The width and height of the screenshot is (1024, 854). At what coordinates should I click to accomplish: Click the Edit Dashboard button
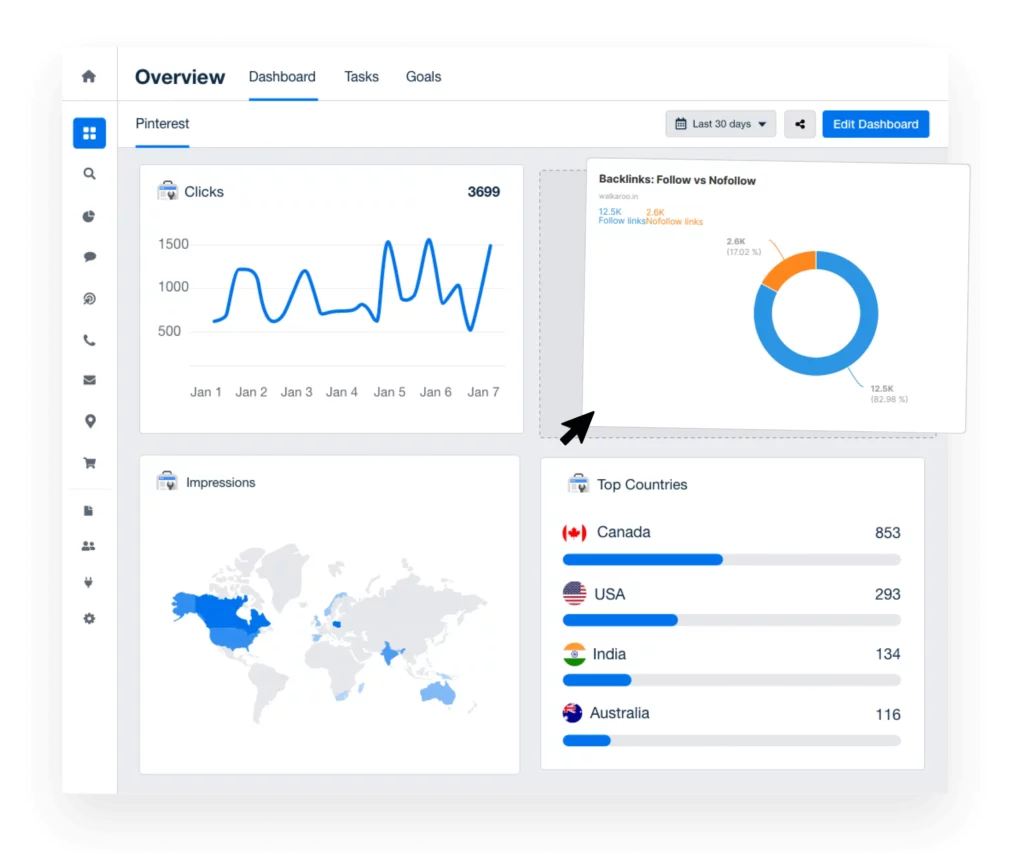(x=875, y=124)
